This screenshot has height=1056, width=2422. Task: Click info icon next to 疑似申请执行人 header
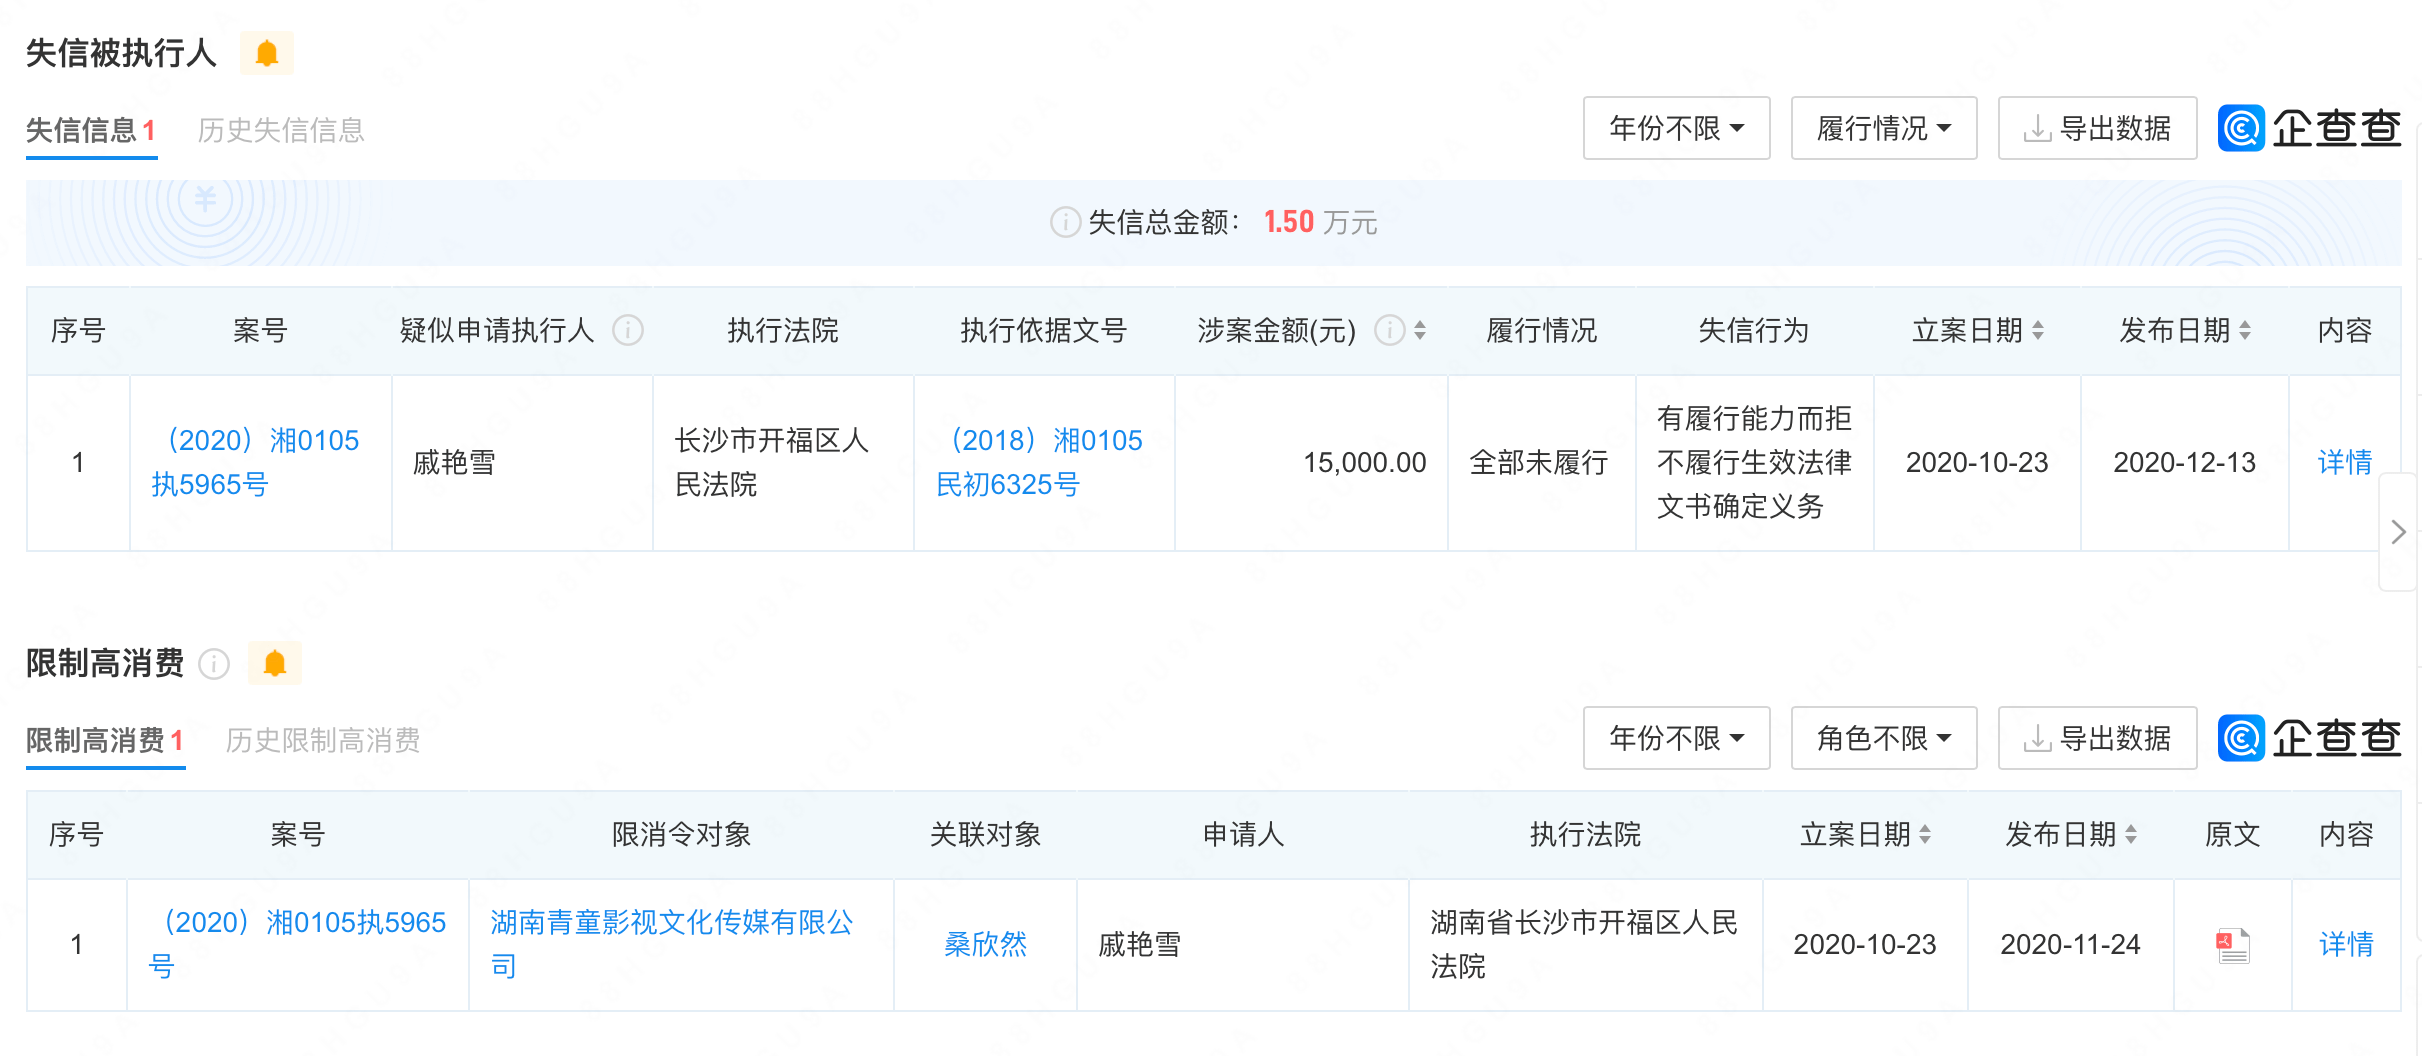628,330
